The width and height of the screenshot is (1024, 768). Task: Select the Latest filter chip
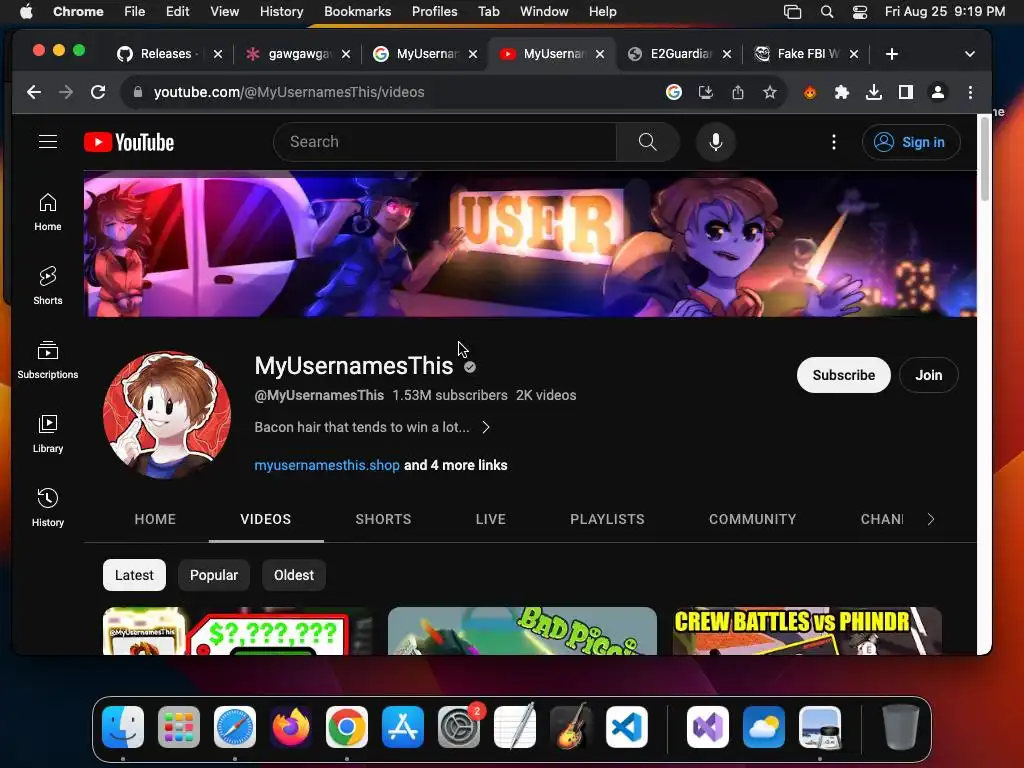[134, 575]
